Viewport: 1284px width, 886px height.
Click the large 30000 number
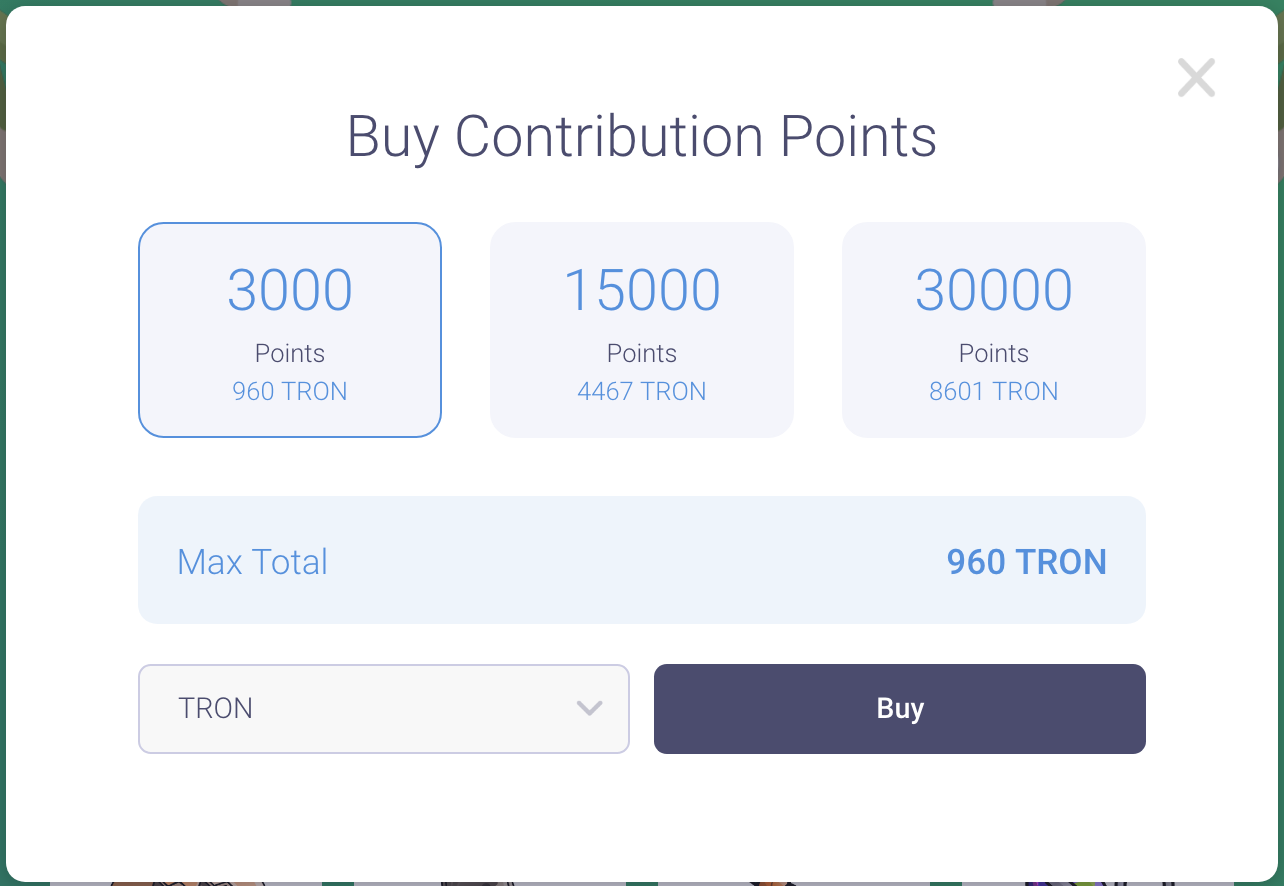click(x=994, y=290)
